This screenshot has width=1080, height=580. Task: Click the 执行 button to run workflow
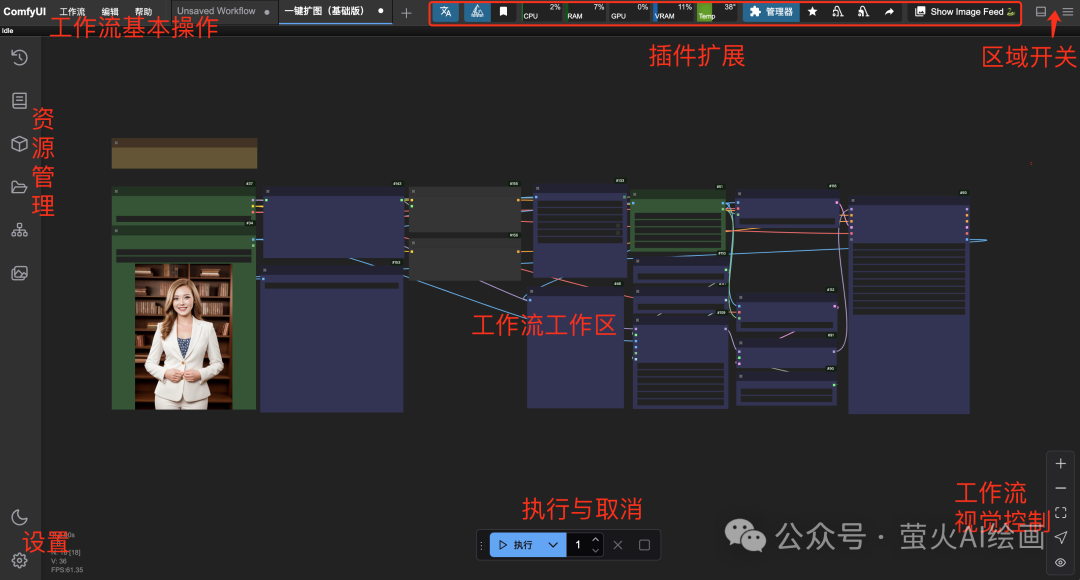(515, 544)
